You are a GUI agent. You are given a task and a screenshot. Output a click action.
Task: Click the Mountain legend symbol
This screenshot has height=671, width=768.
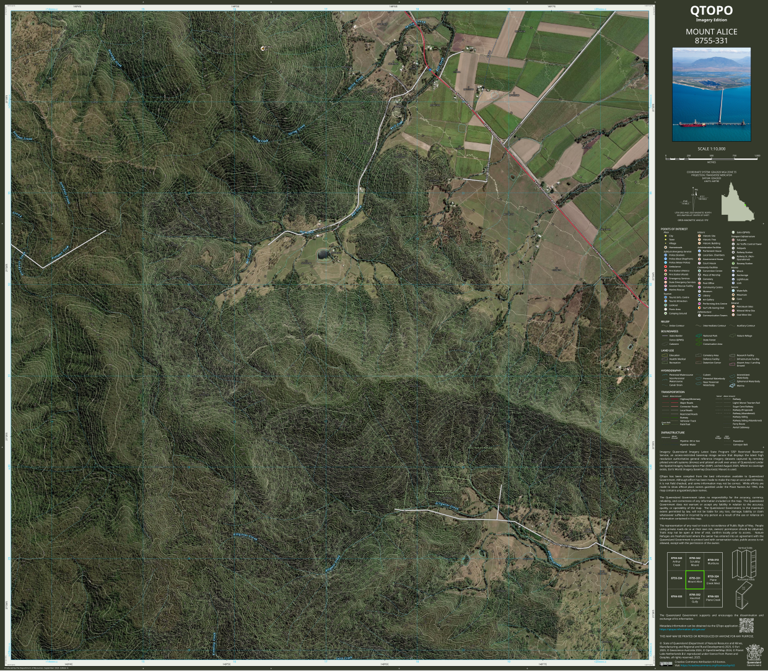point(733,295)
